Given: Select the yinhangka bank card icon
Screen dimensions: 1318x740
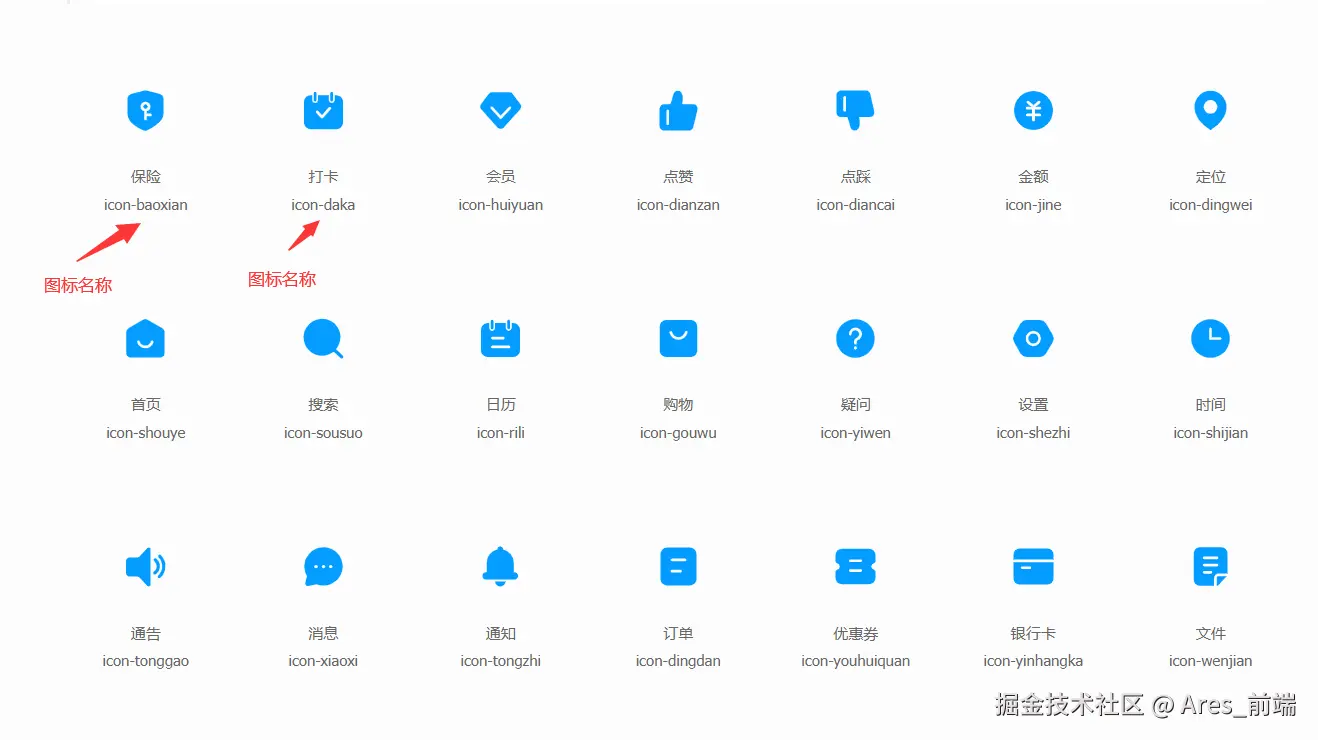Looking at the screenshot, I should (1033, 567).
